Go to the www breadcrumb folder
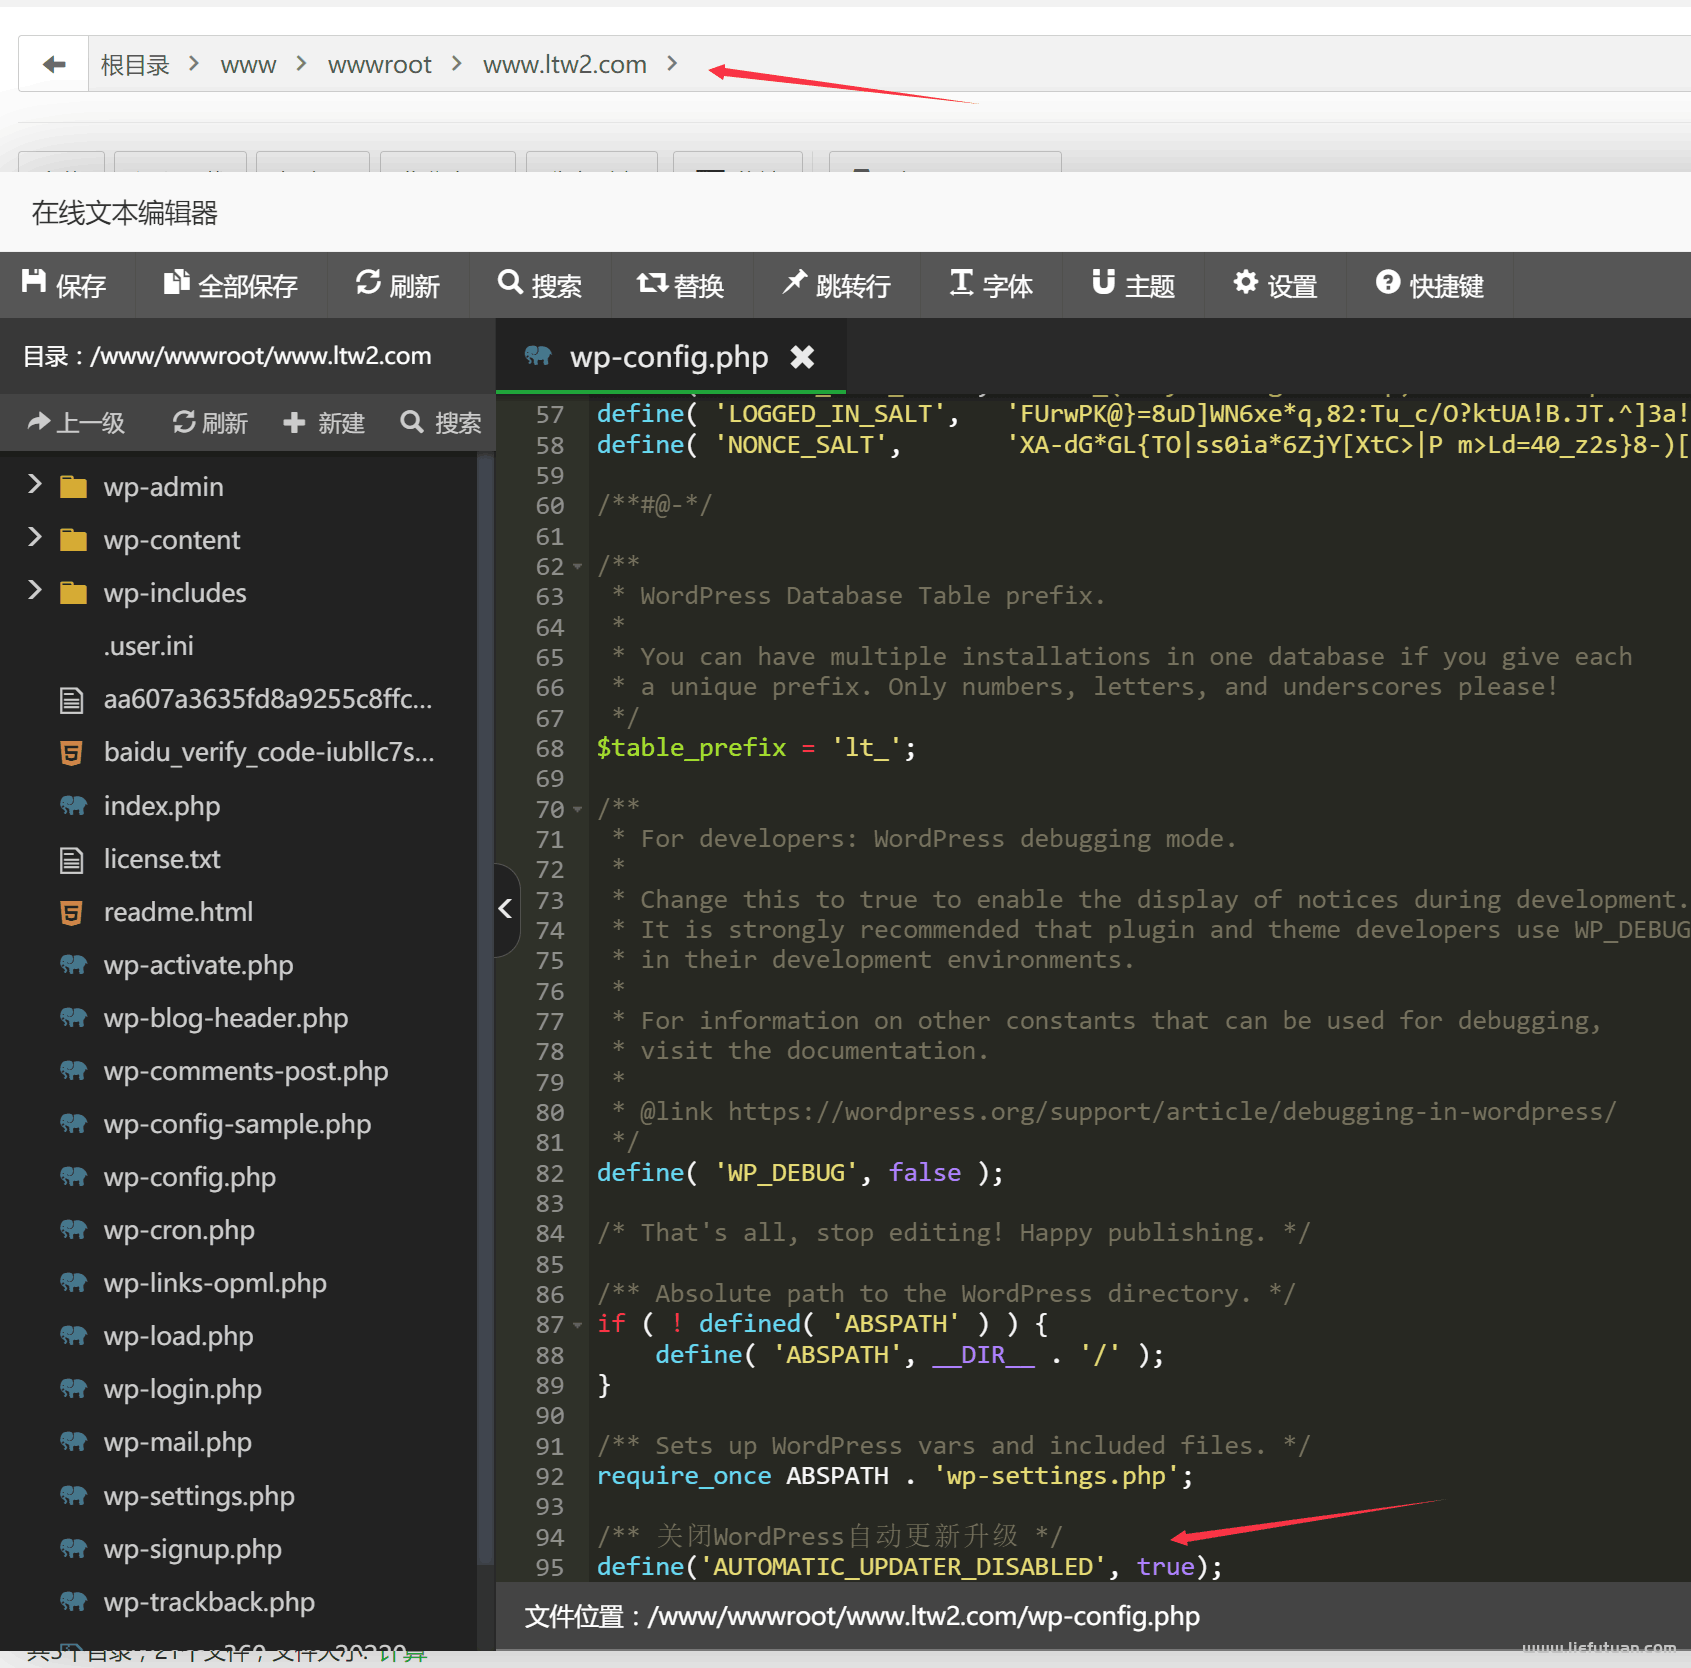The height and width of the screenshot is (1668, 1691). [x=248, y=65]
